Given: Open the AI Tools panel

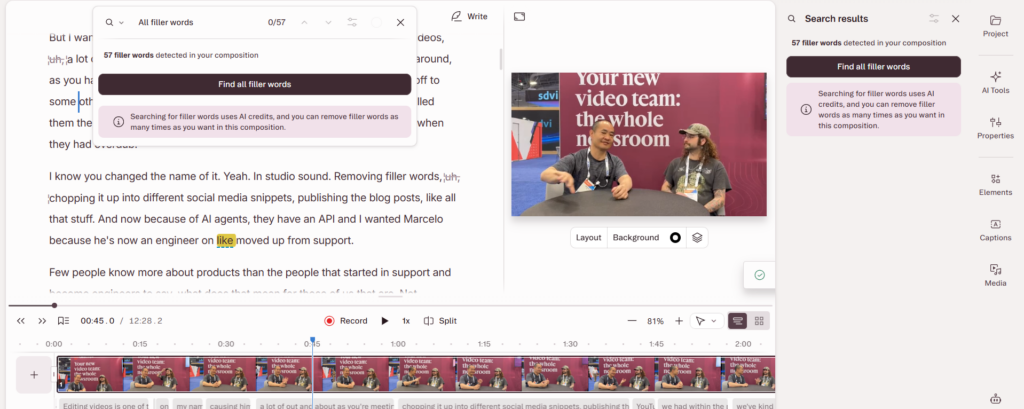Looking at the screenshot, I should pyautogui.click(x=995, y=82).
